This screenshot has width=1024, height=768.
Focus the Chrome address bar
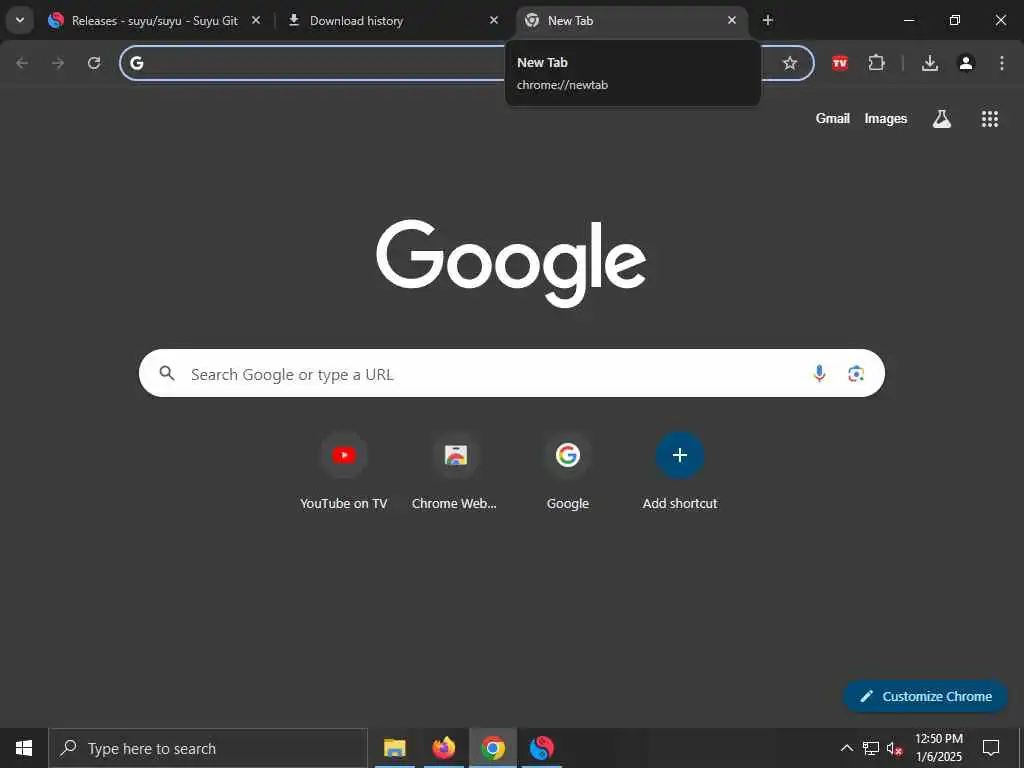coord(466,63)
